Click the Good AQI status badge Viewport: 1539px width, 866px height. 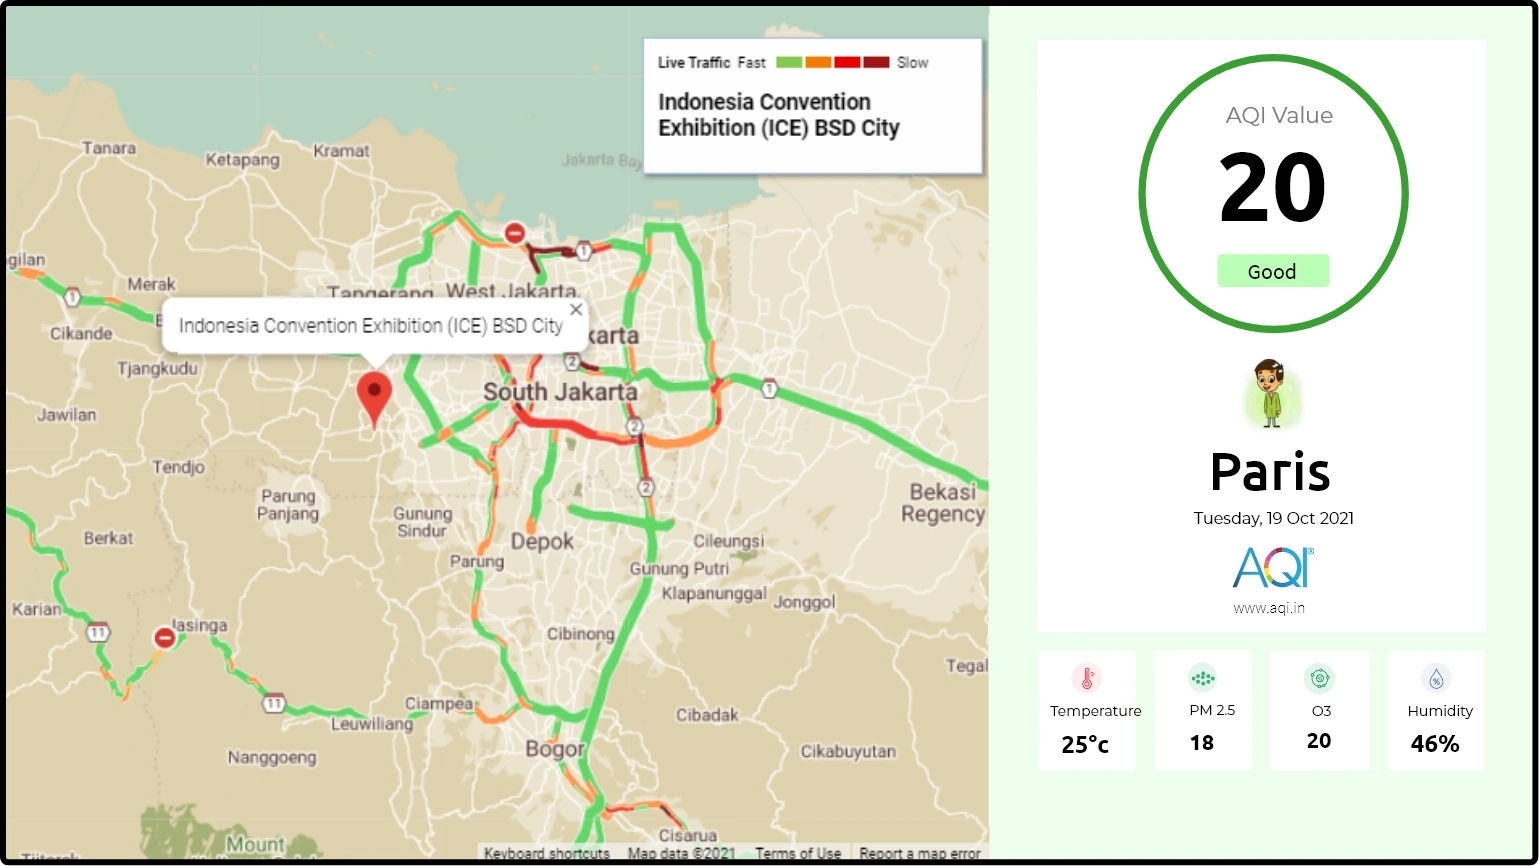[1273, 271]
